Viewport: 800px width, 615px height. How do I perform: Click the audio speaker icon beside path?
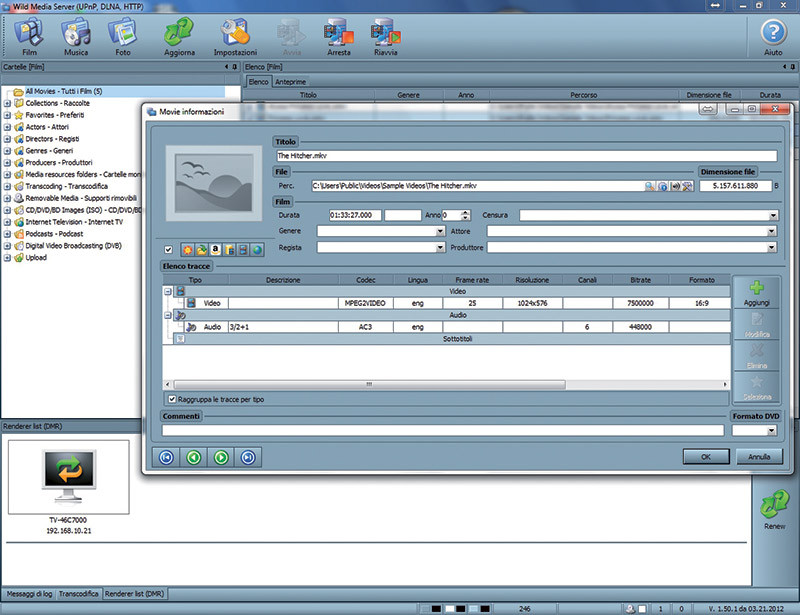pos(675,186)
